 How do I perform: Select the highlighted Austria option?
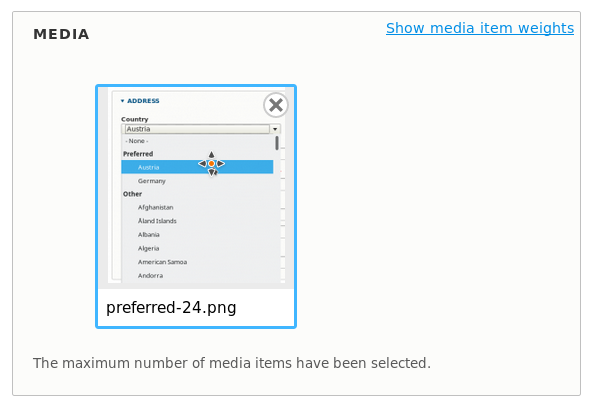(197, 167)
